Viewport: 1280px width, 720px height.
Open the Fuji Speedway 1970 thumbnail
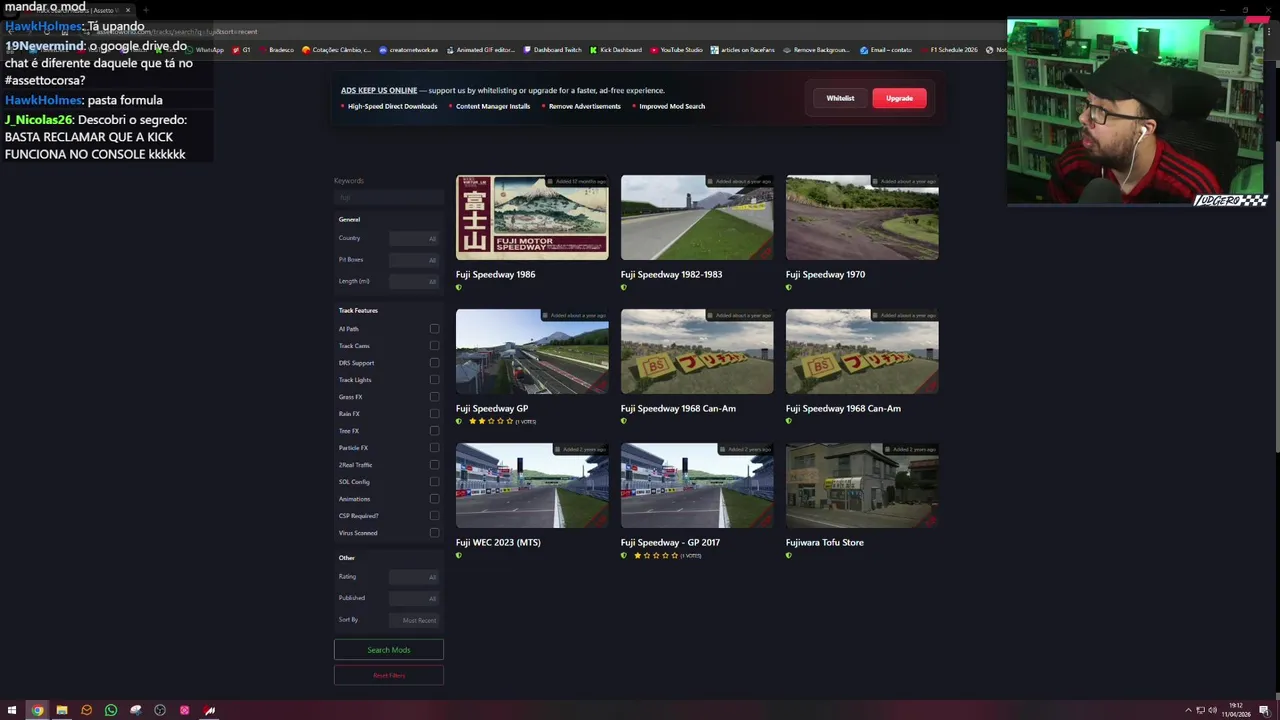[x=862, y=218]
